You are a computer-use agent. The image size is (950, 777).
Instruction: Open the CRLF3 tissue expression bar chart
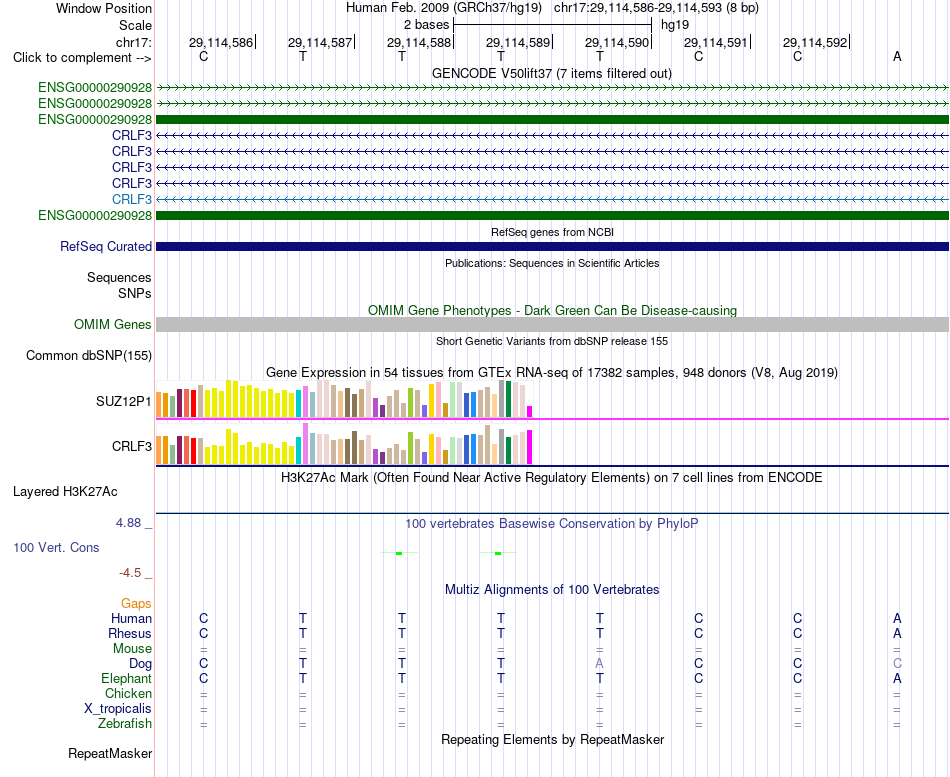tap(344, 444)
